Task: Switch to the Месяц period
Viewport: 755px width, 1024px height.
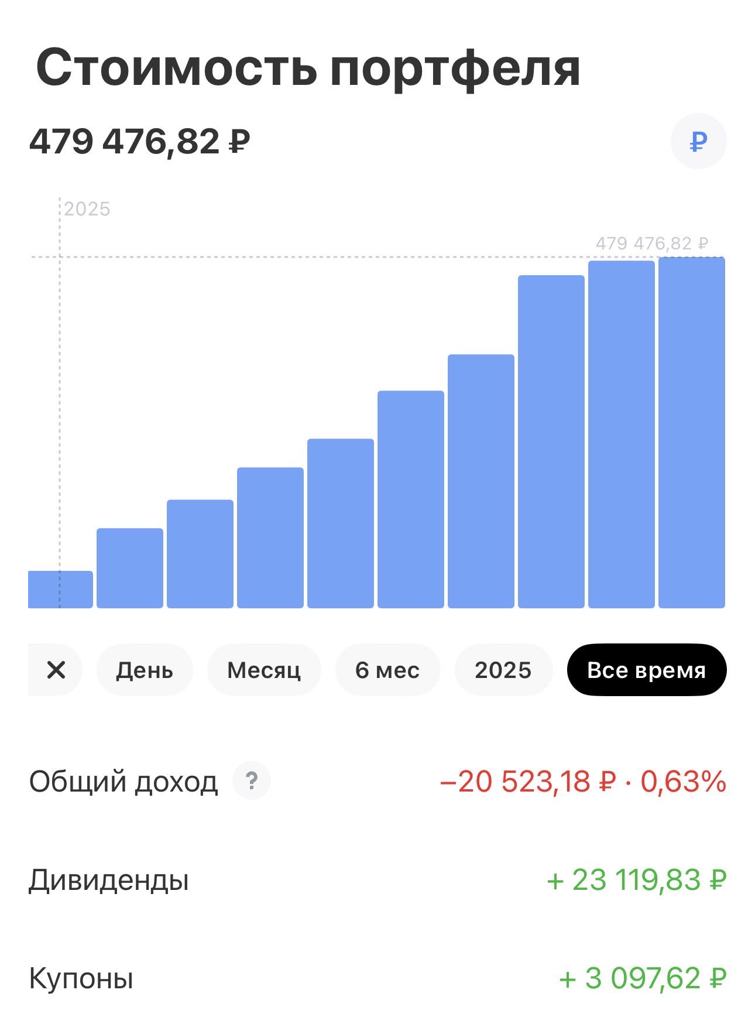Action: (x=264, y=670)
